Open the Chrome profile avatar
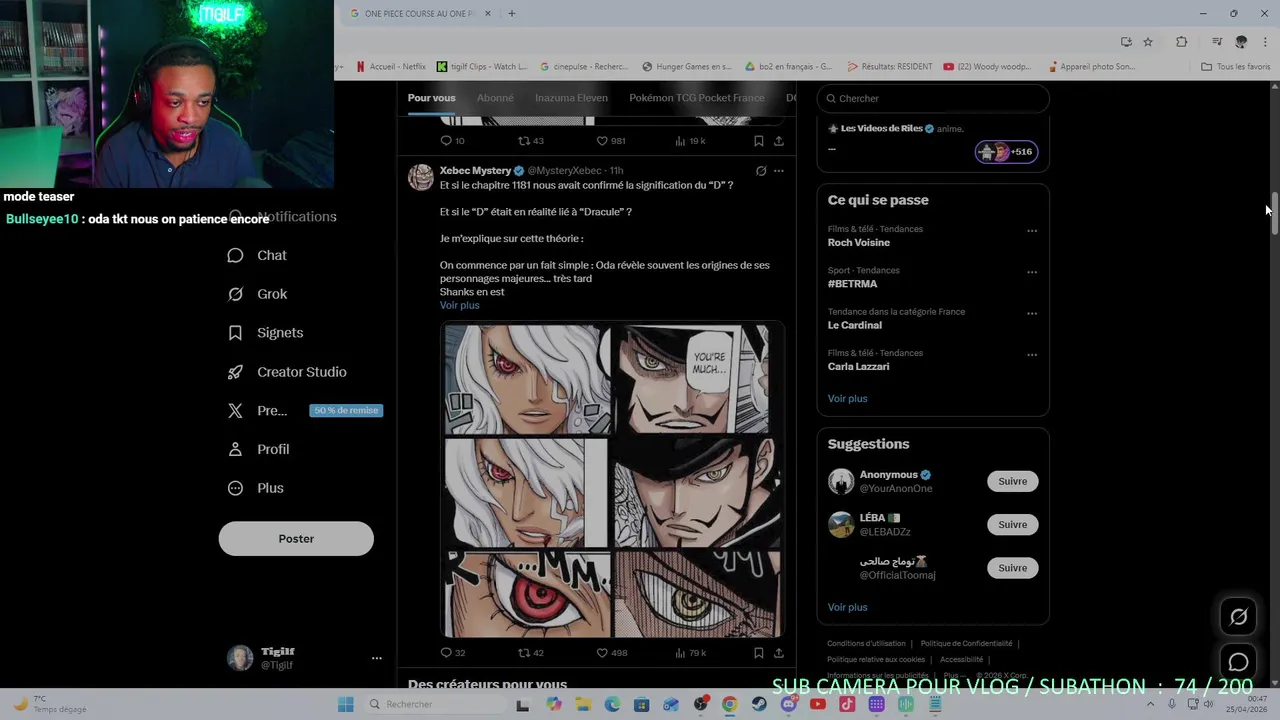1280x720 pixels. (x=1241, y=42)
